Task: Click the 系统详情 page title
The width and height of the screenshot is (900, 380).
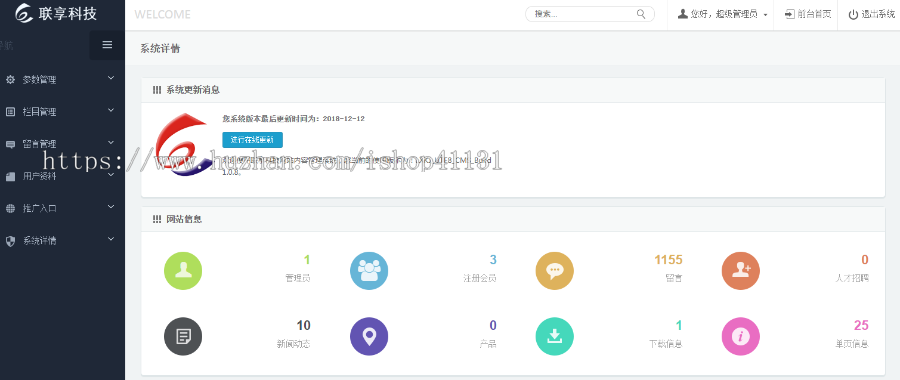Action: (160, 49)
